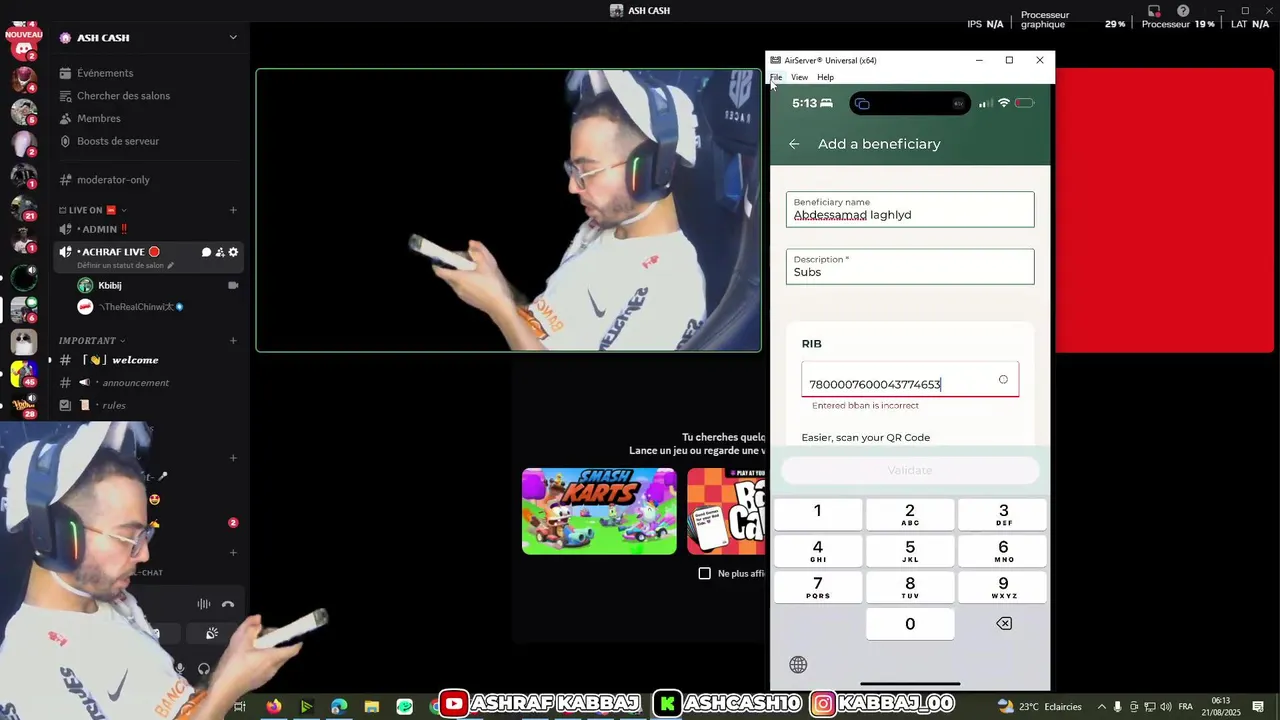Tap keypad digit 9 WXYZ
1280x720 pixels.
[1003, 587]
